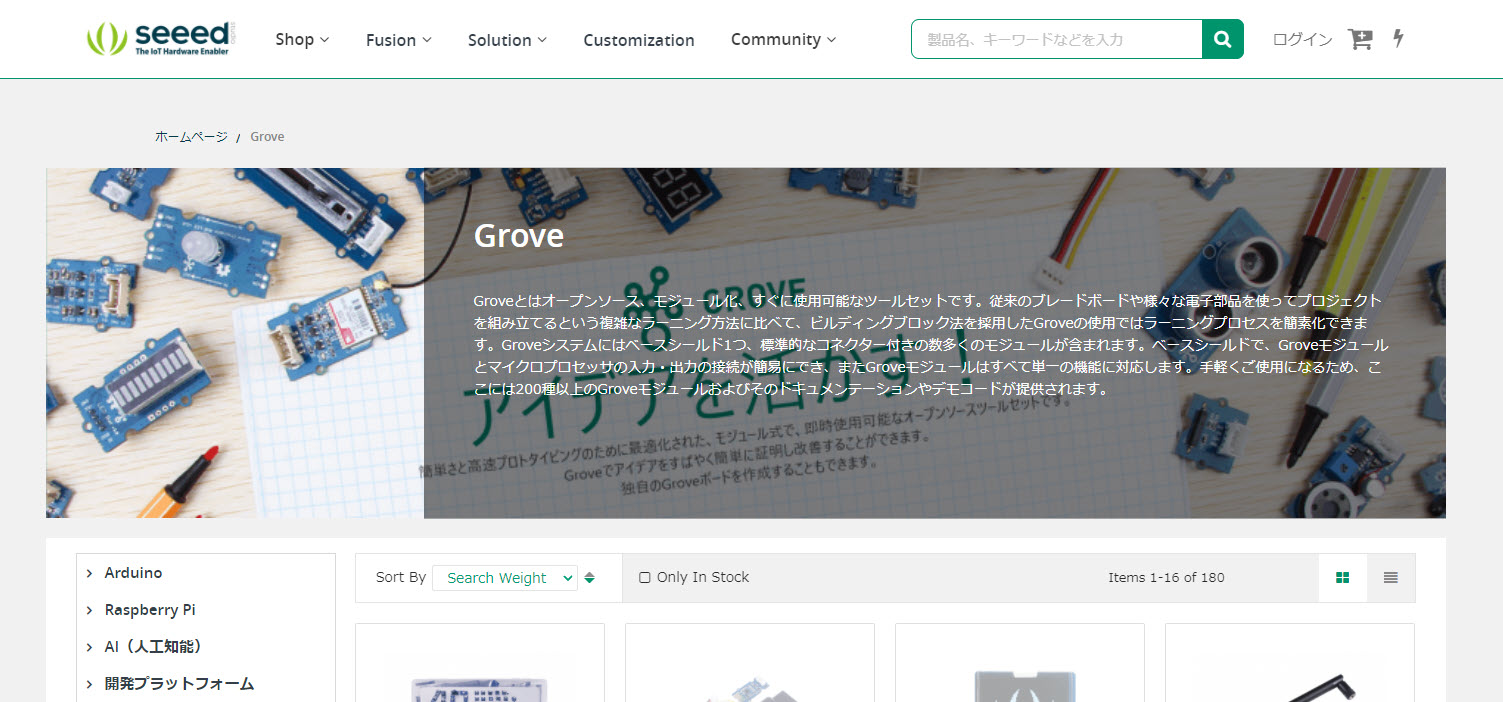
Task: Click the 'Sort By' label
Action: (x=401, y=577)
